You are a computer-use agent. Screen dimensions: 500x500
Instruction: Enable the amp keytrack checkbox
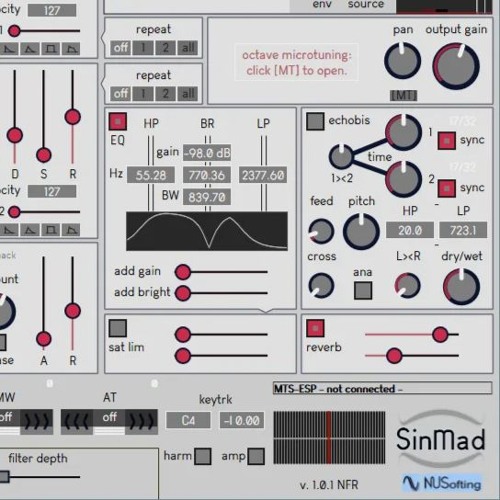pyautogui.click(x=256, y=456)
